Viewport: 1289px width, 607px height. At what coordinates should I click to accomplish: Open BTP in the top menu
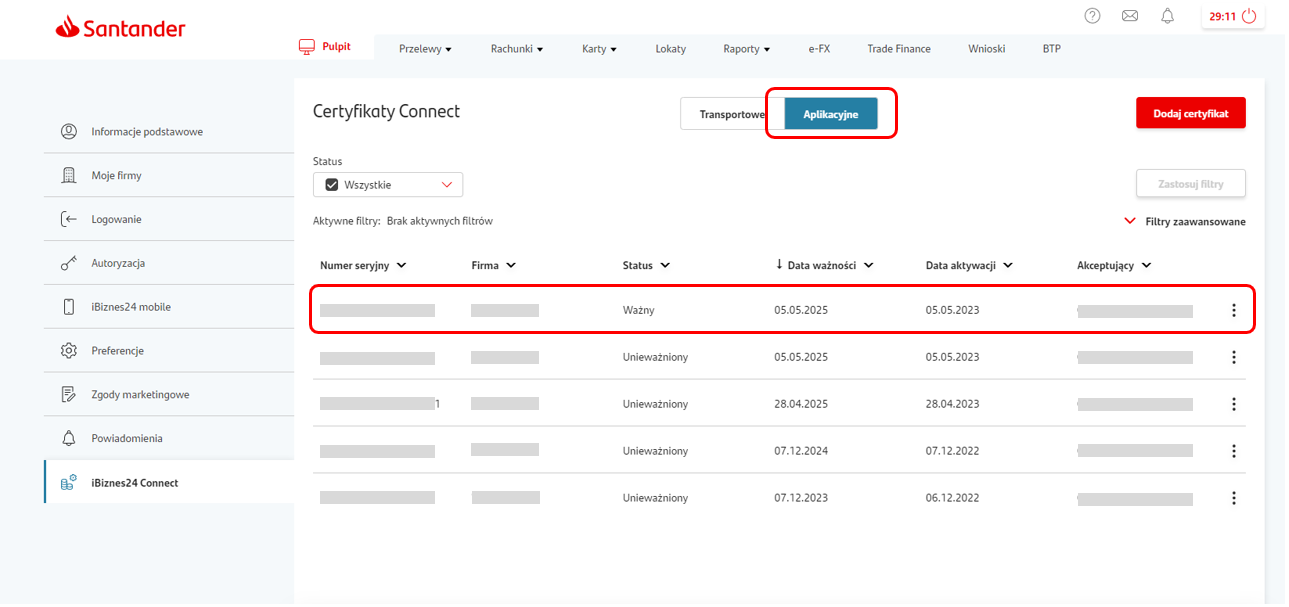point(1052,49)
